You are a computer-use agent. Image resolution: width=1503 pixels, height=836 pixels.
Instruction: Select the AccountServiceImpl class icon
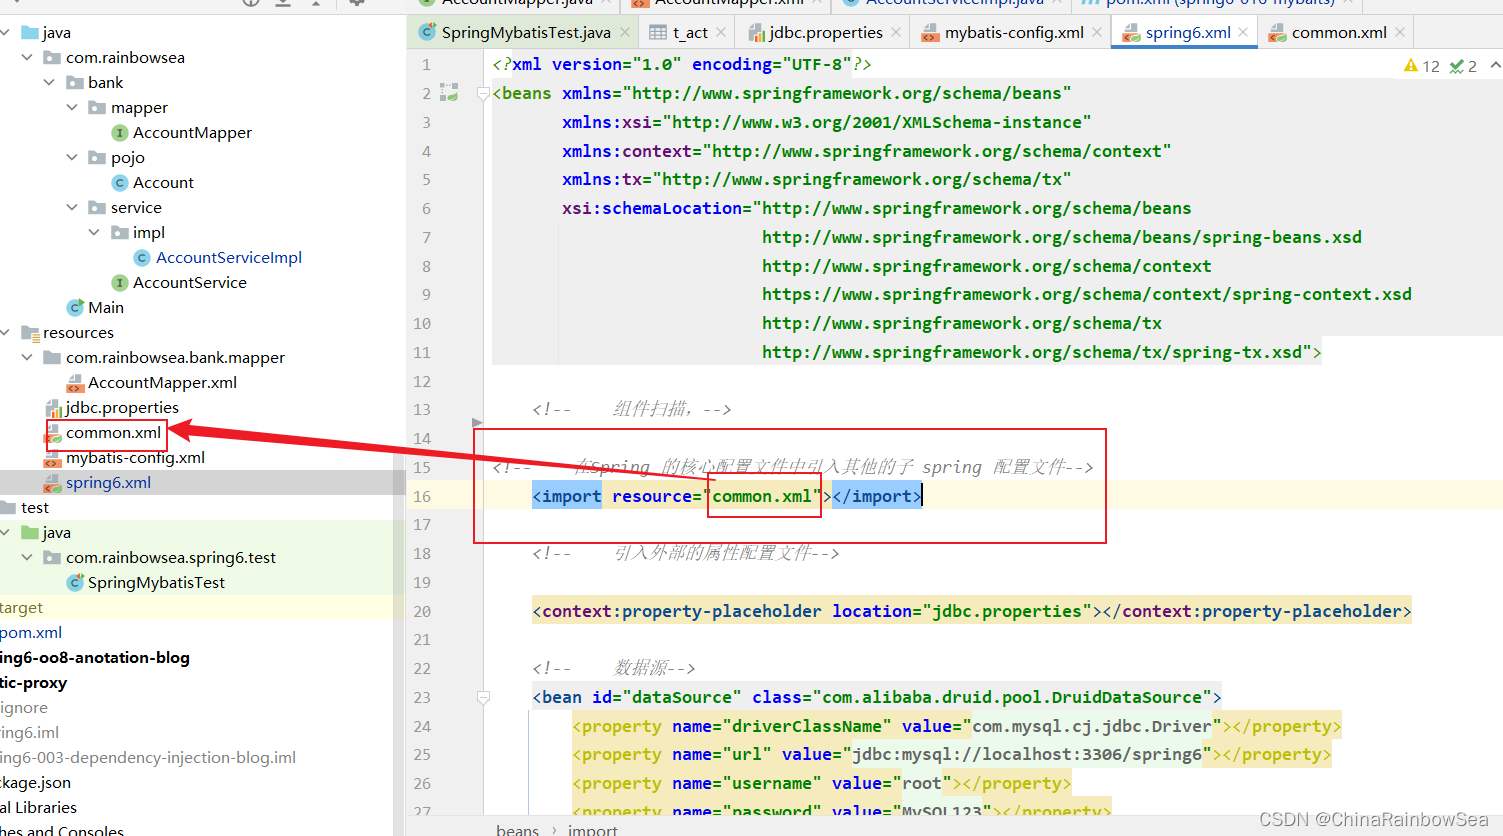142,257
